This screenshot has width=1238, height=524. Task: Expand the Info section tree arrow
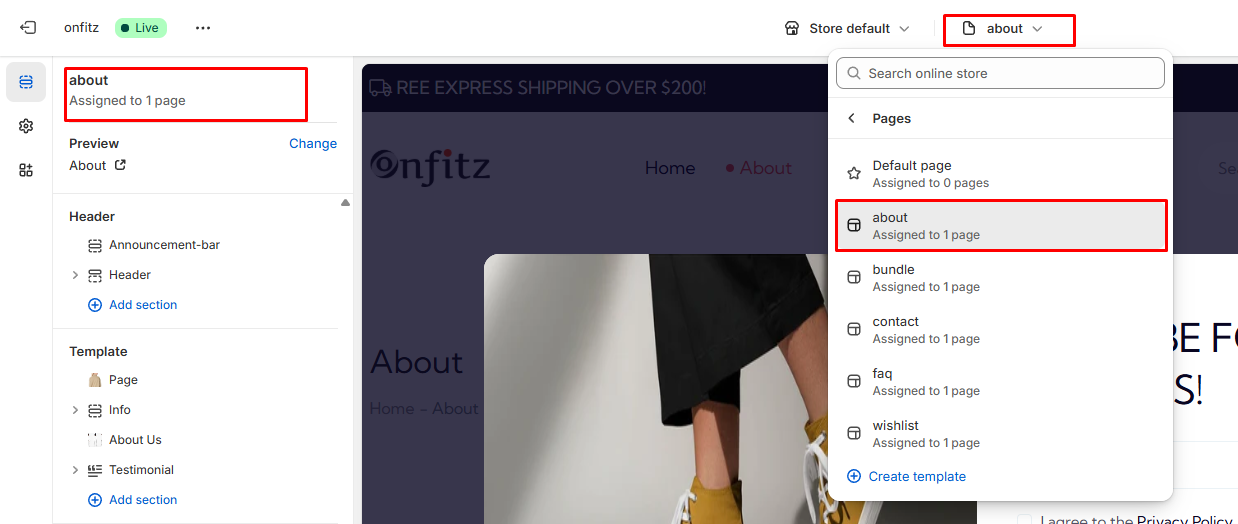(75, 410)
